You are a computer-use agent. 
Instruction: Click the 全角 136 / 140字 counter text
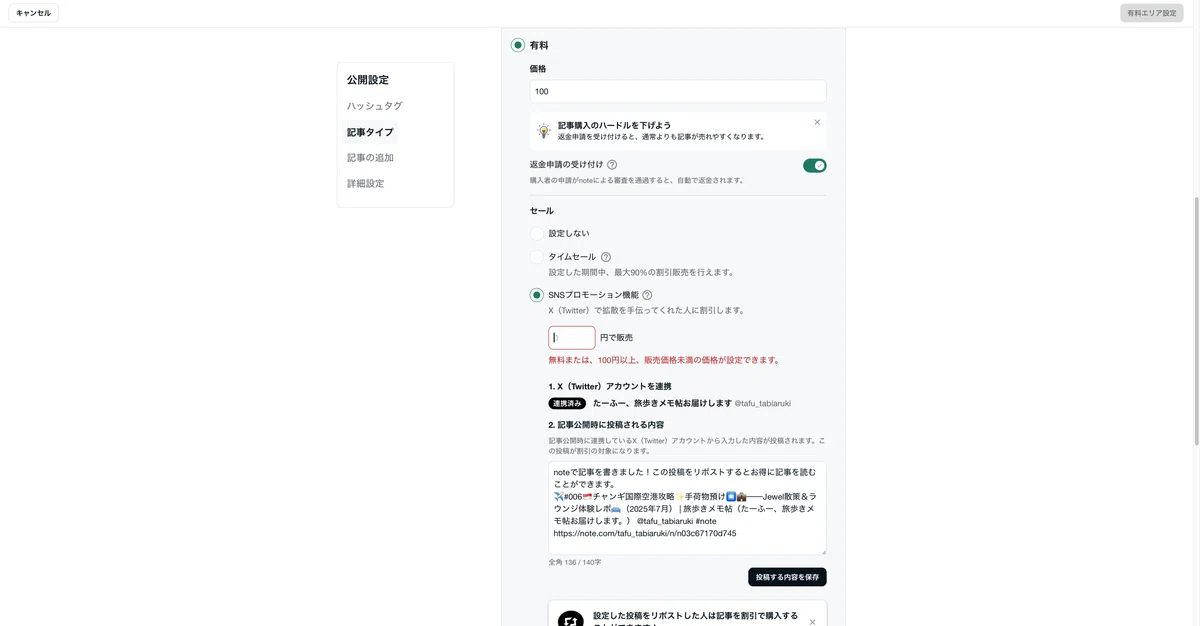click(x=575, y=562)
